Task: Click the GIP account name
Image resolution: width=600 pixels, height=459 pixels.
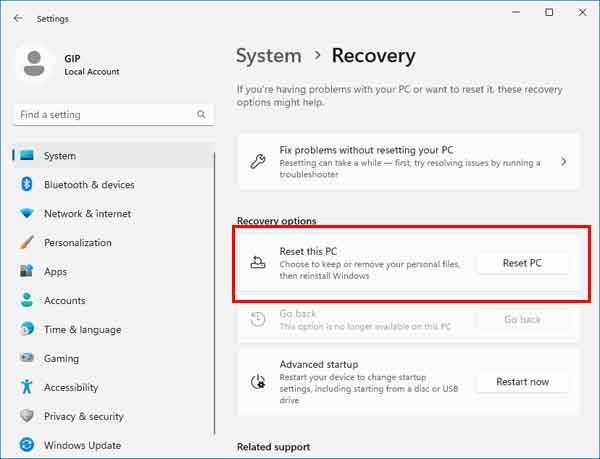Action: [x=72, y=59]
